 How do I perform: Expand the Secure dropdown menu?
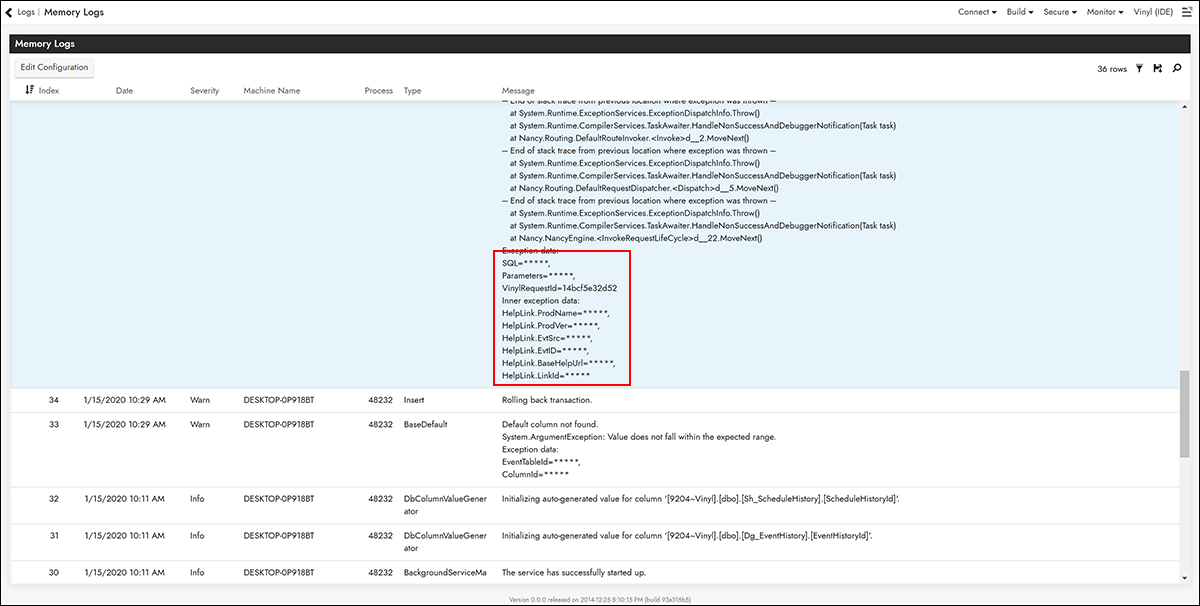[x=1059, y=12]
